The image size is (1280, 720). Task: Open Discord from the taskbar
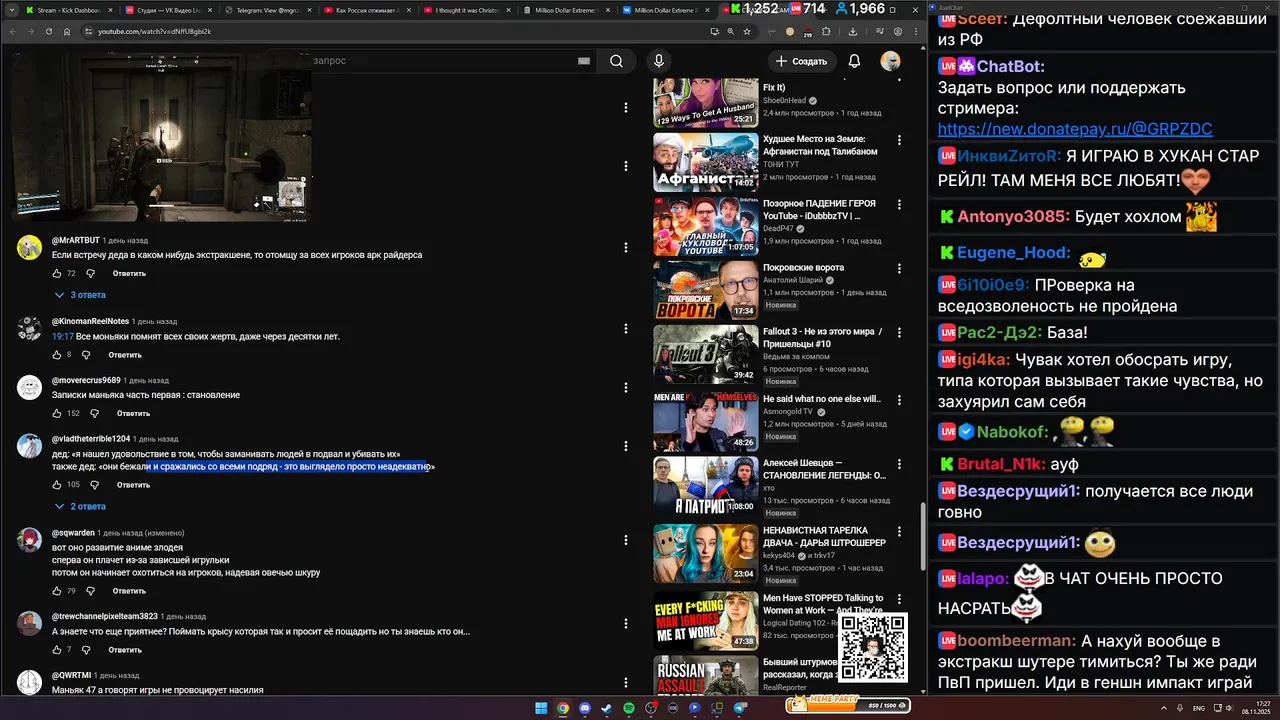[585, 708]
